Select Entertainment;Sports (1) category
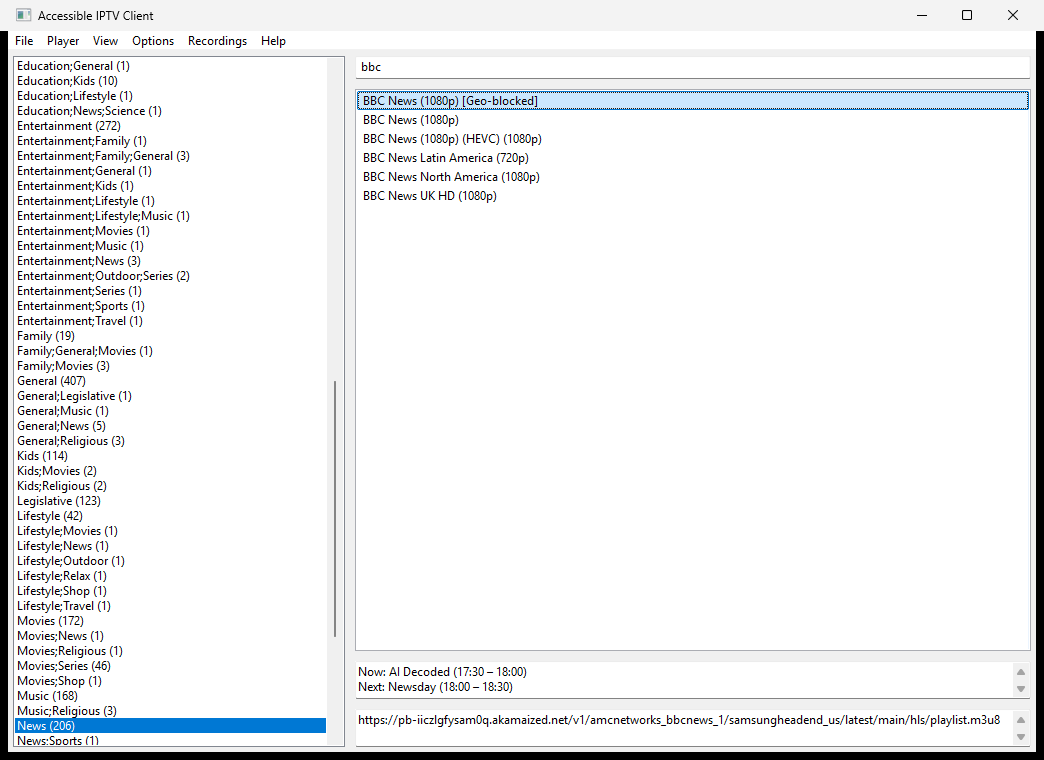This screenshot has height=760, width=1044. point(170,306)
